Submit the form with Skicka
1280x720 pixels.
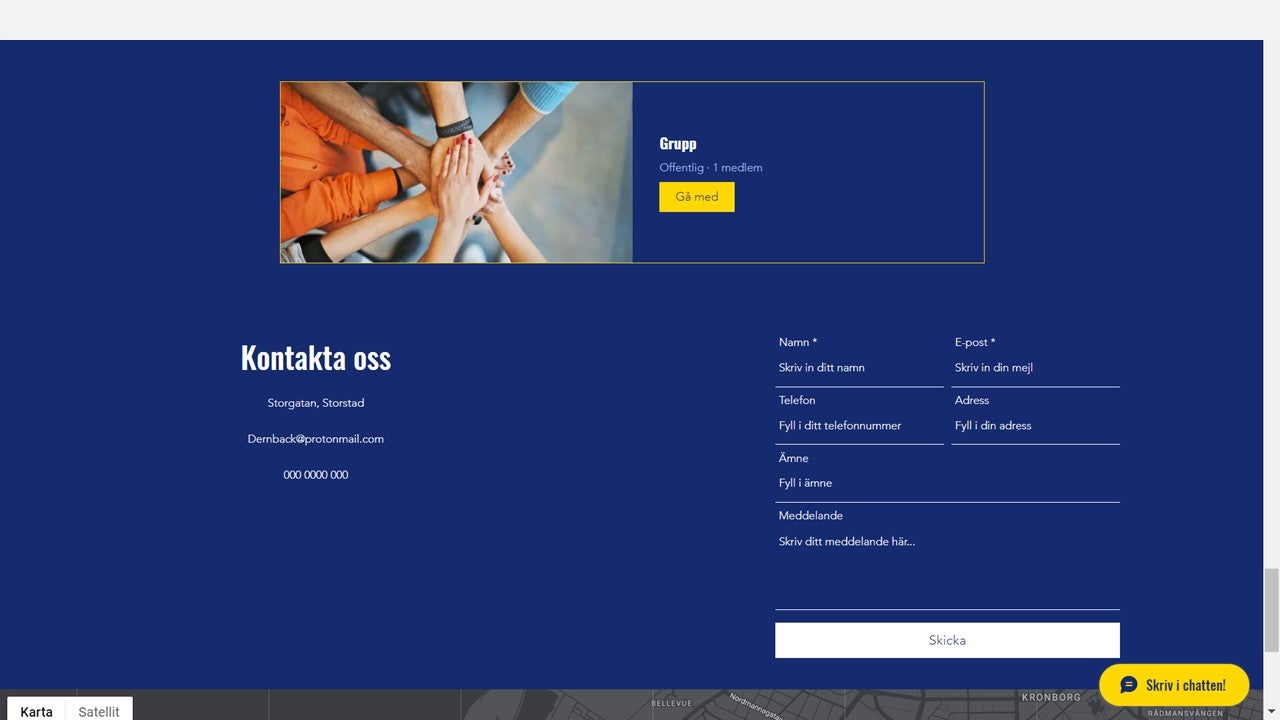[x=946, y=640]
